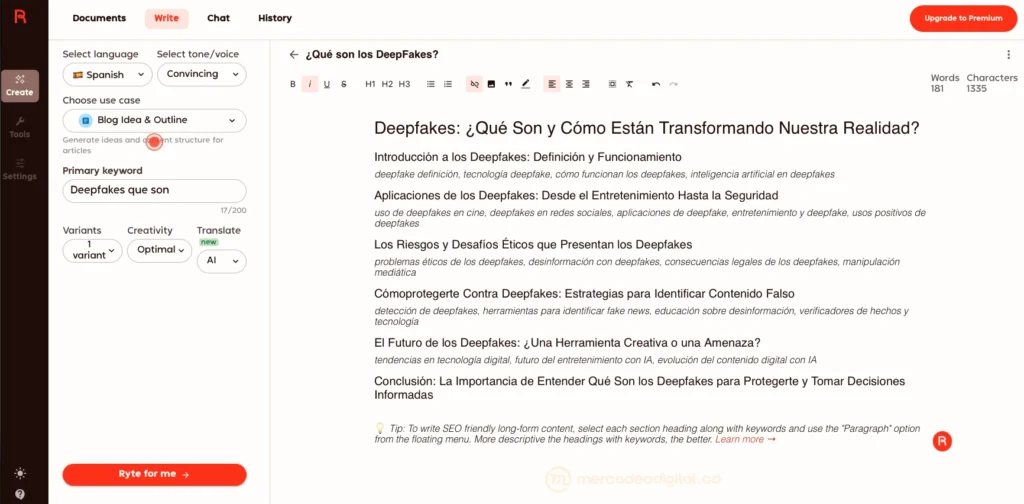Insert an image from toolbar
The image size is (1024, 504).
(x=491, y=84)
